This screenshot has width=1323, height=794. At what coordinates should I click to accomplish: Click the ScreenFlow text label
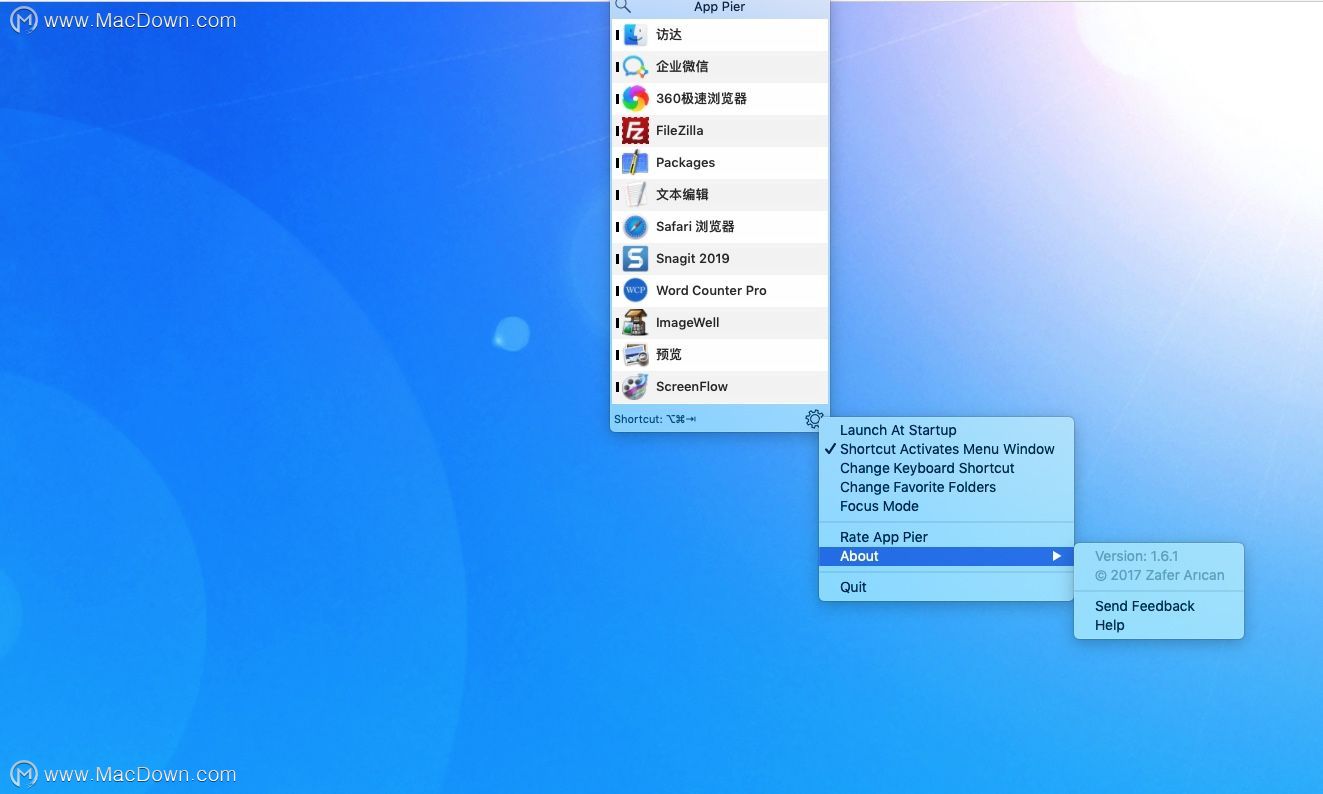691,387
